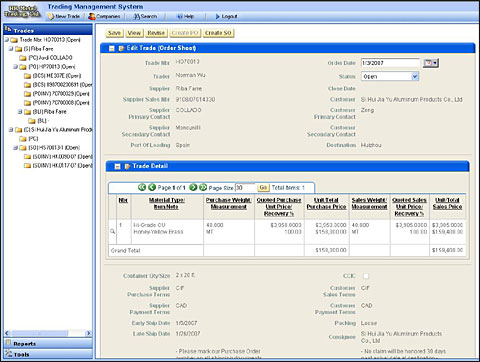
Task: Go to first page arrow icon
Action: coord(142,187)
